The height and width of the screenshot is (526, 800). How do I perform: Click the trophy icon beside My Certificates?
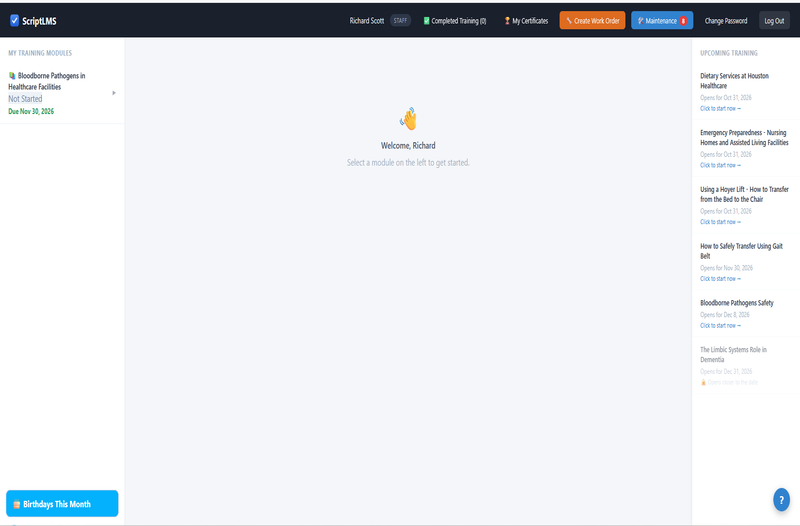pyautogui.click(x=507, y=21)
